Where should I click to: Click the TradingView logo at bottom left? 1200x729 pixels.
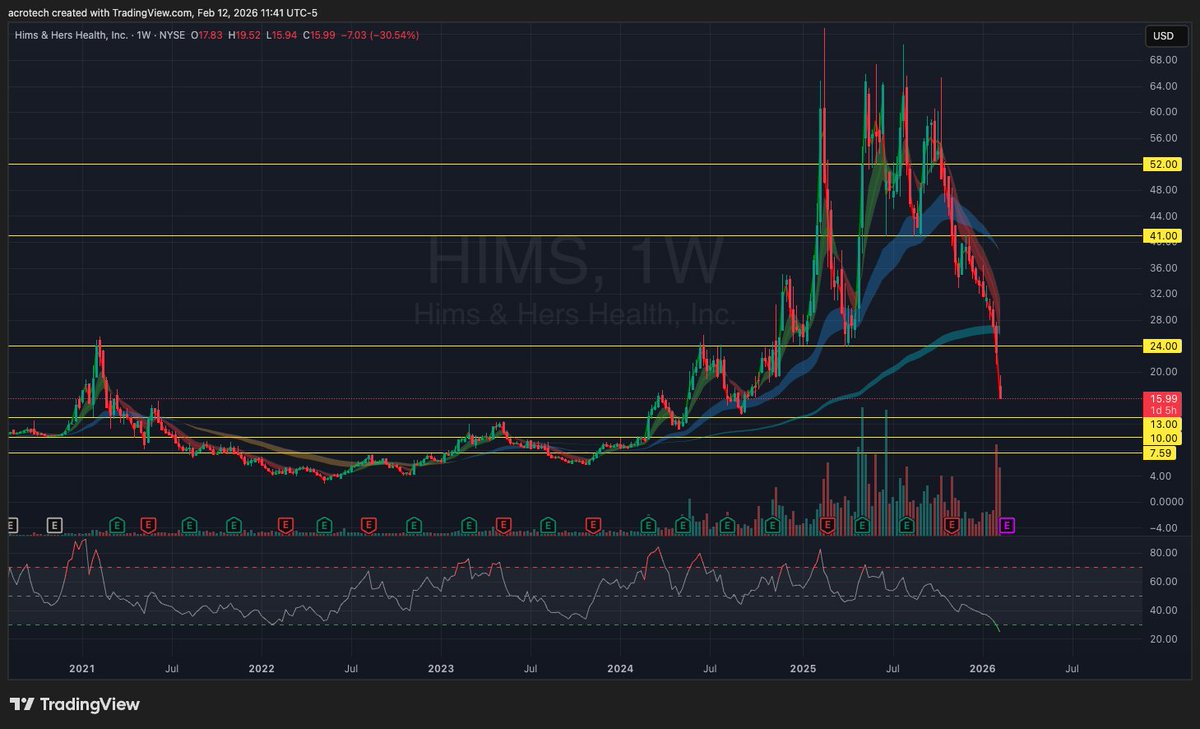click(x=74, y=704)
